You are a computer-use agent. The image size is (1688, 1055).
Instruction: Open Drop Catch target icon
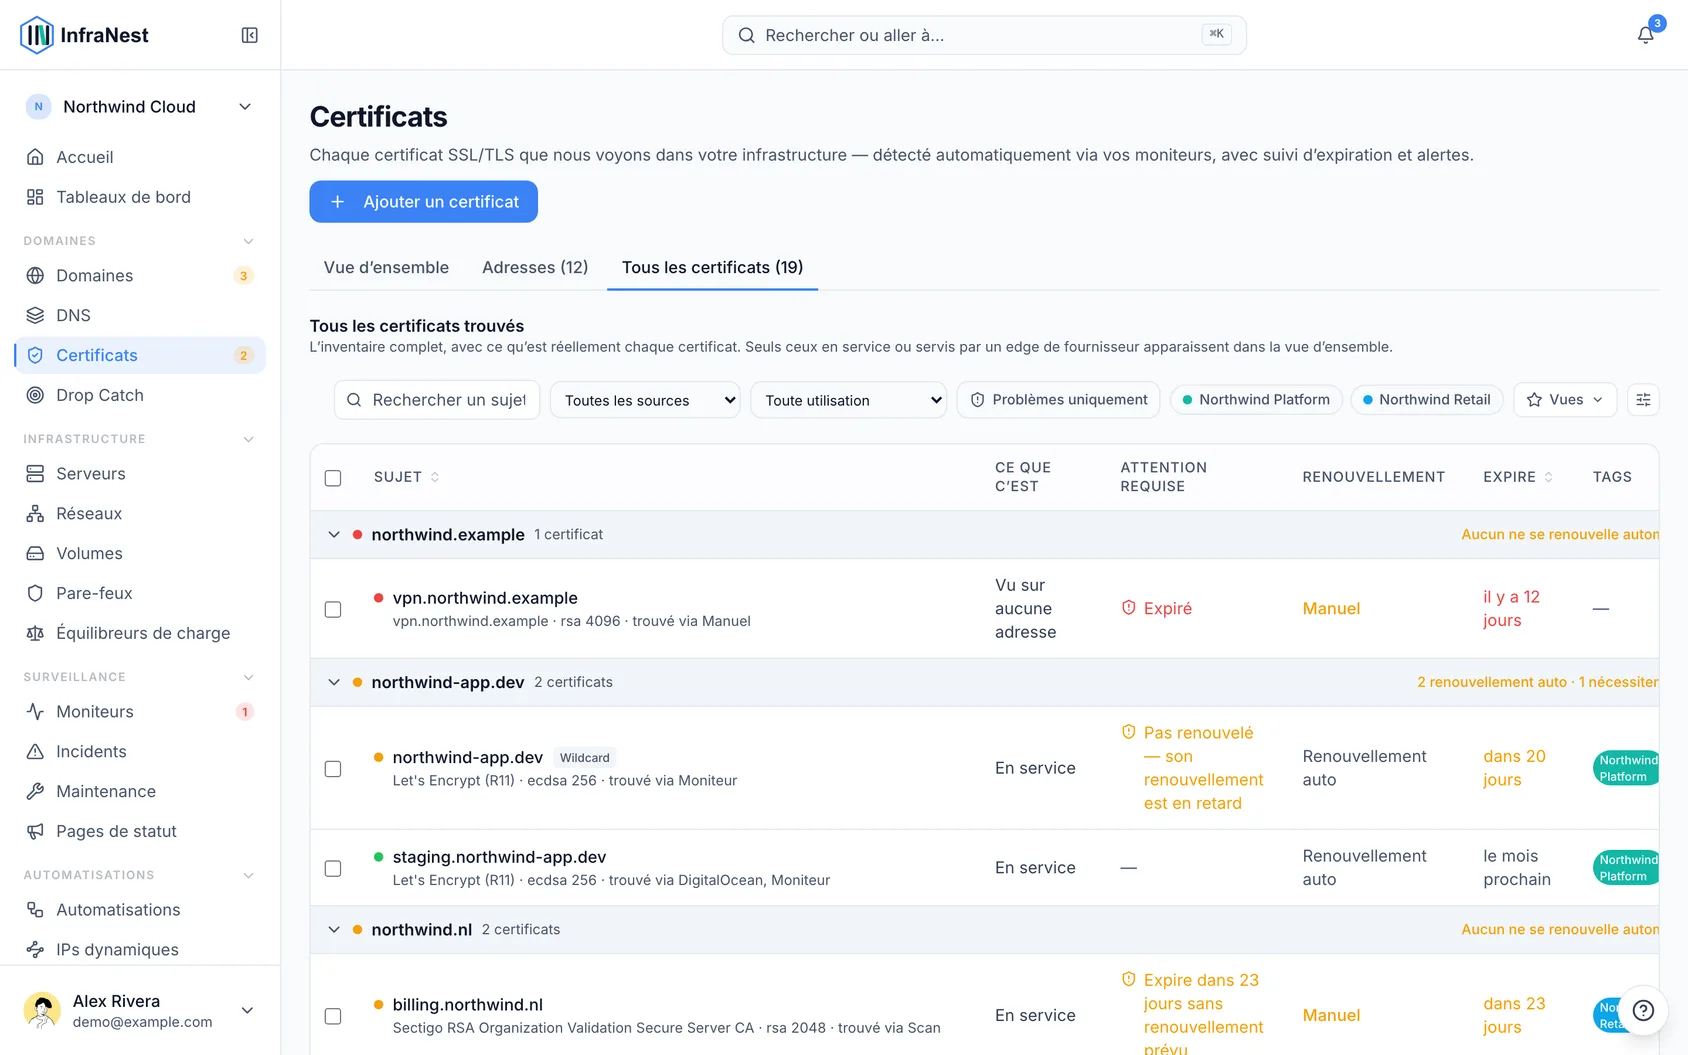(x=35, y=395)
